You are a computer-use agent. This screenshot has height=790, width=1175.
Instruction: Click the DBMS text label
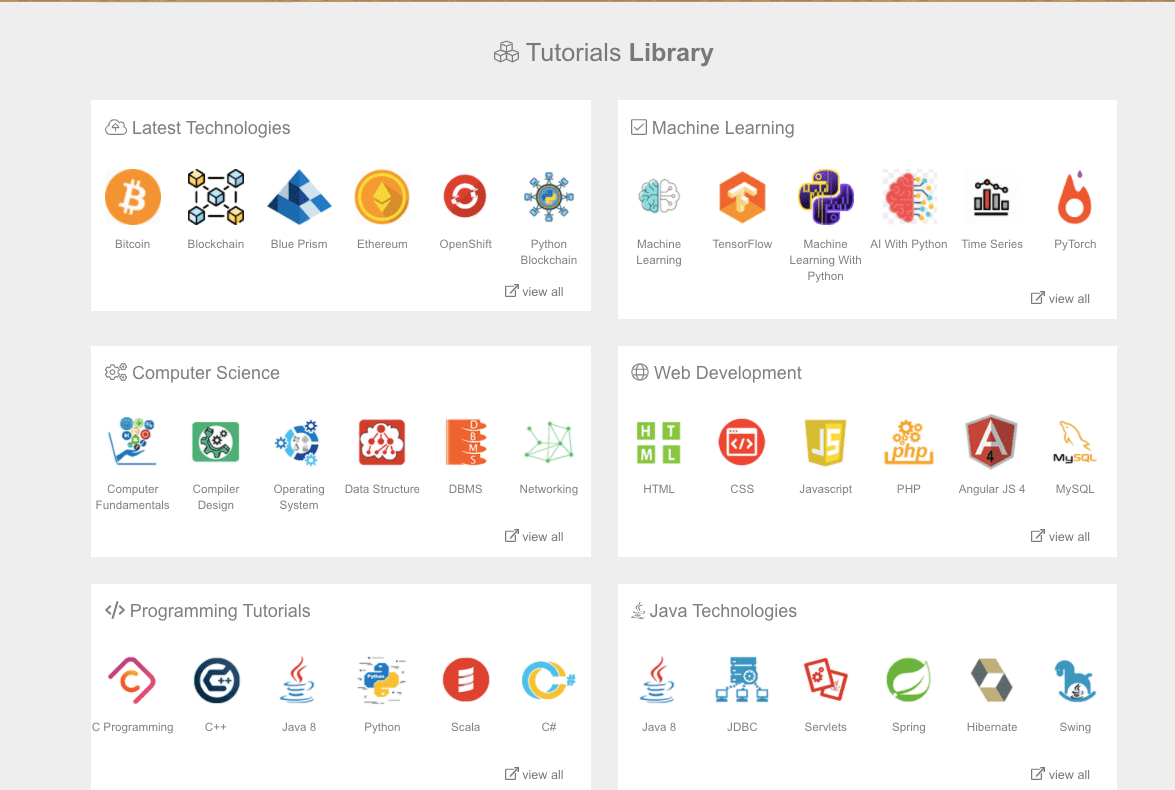465,489
